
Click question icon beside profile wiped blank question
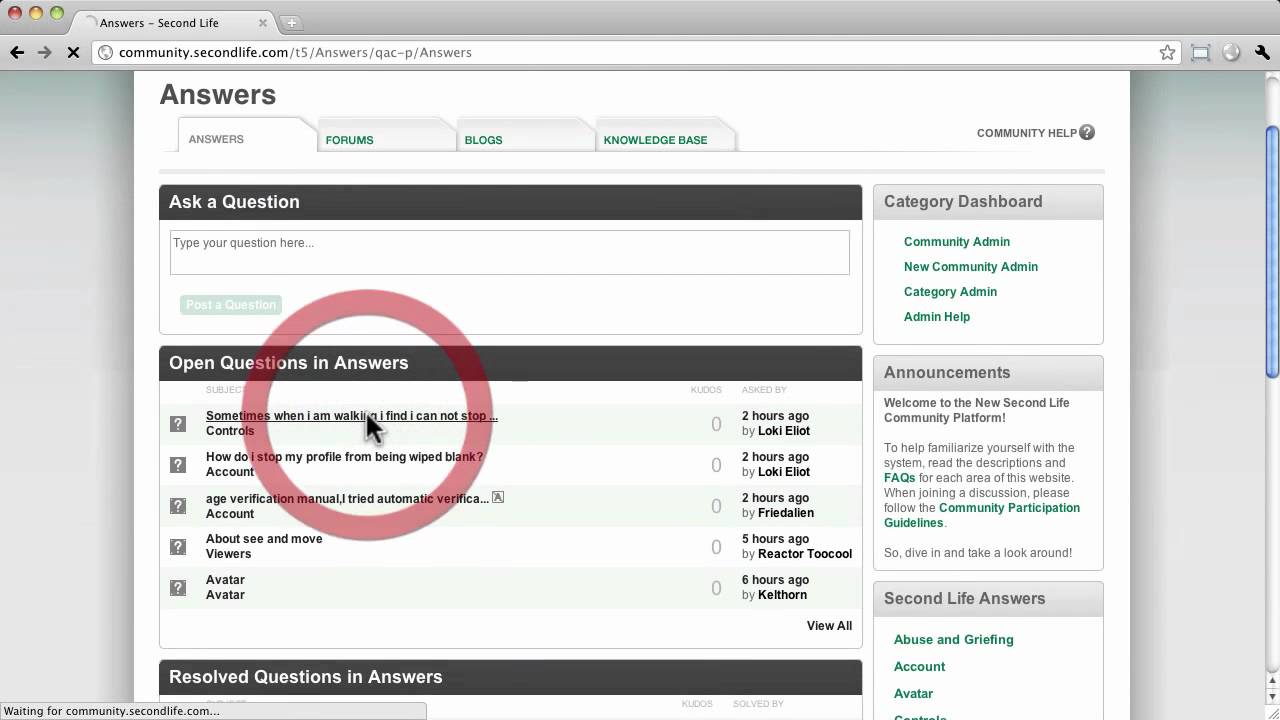[178, 464]
